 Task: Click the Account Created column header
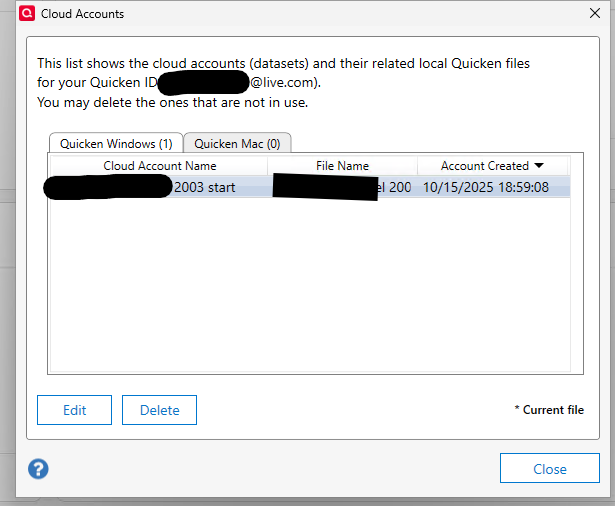click(x=492, y=166)
